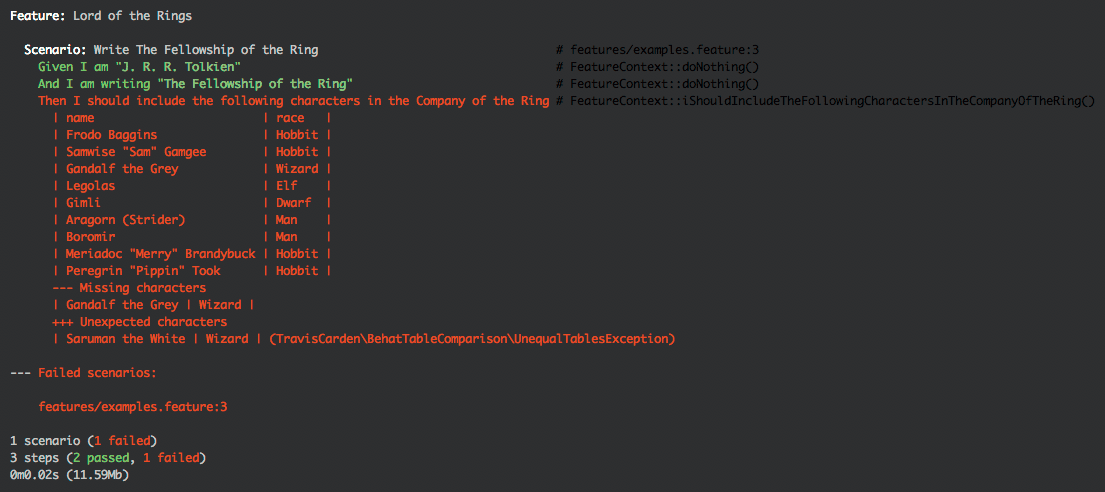Click the iShouldIncludeTheFollowingCharacters method reference
The width and height of the screenshot is (1105, 492).
click(x=825, y=101)
